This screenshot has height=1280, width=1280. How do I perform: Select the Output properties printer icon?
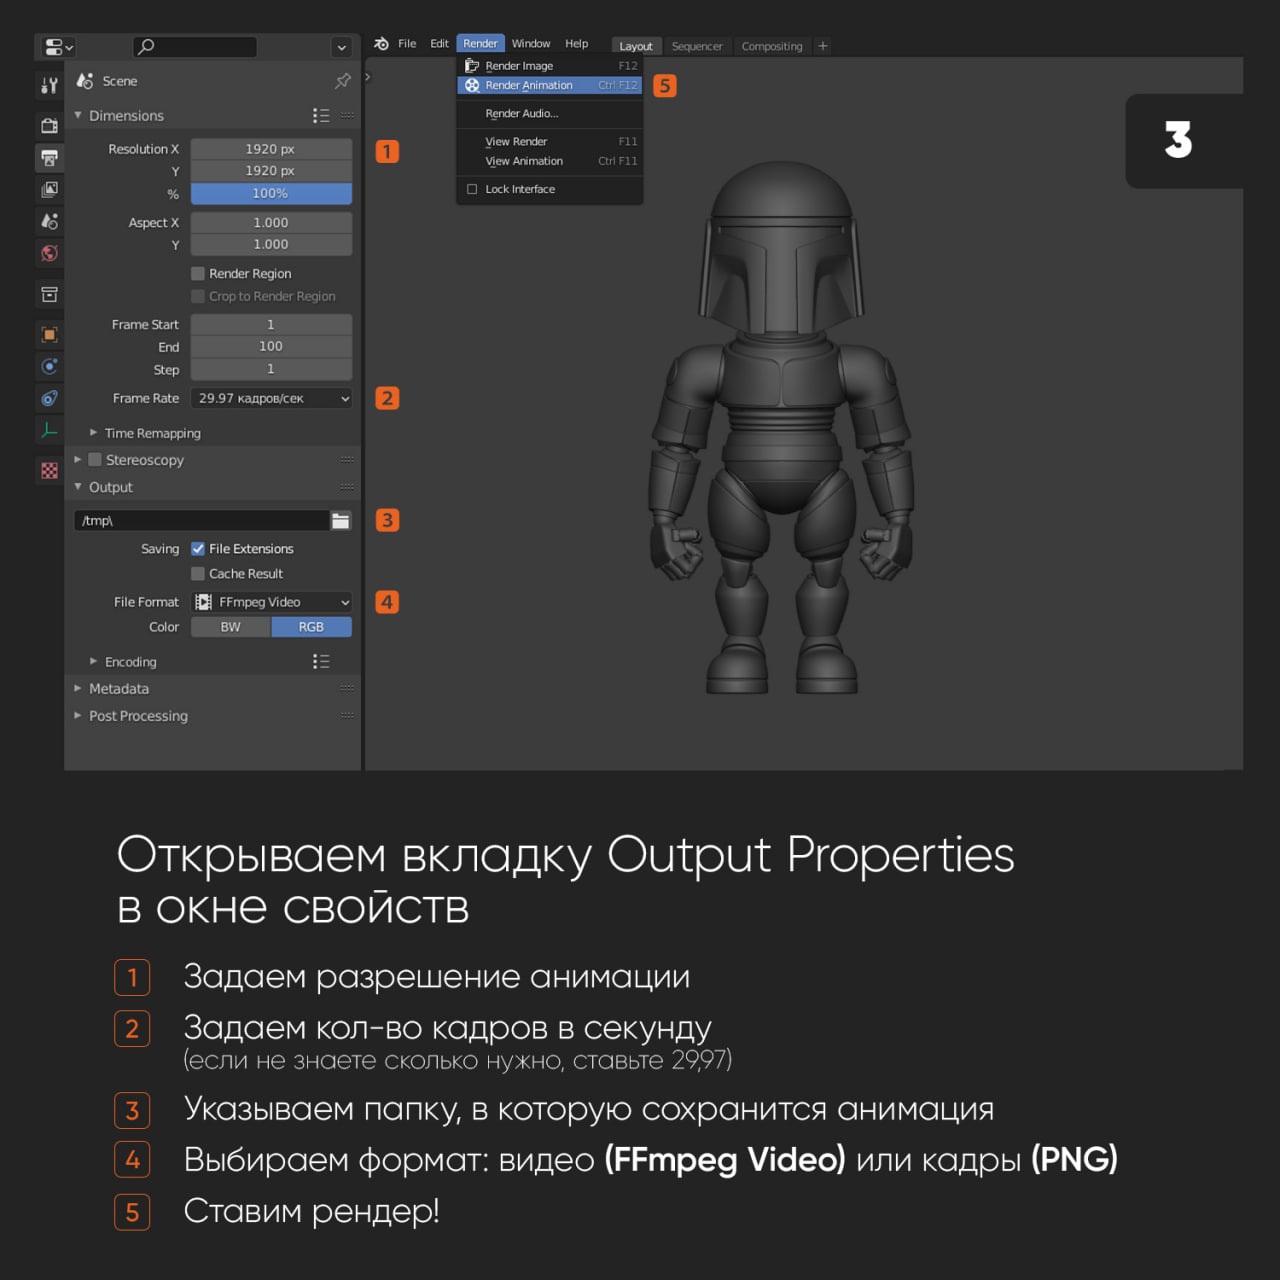click(x=49, y=157)
